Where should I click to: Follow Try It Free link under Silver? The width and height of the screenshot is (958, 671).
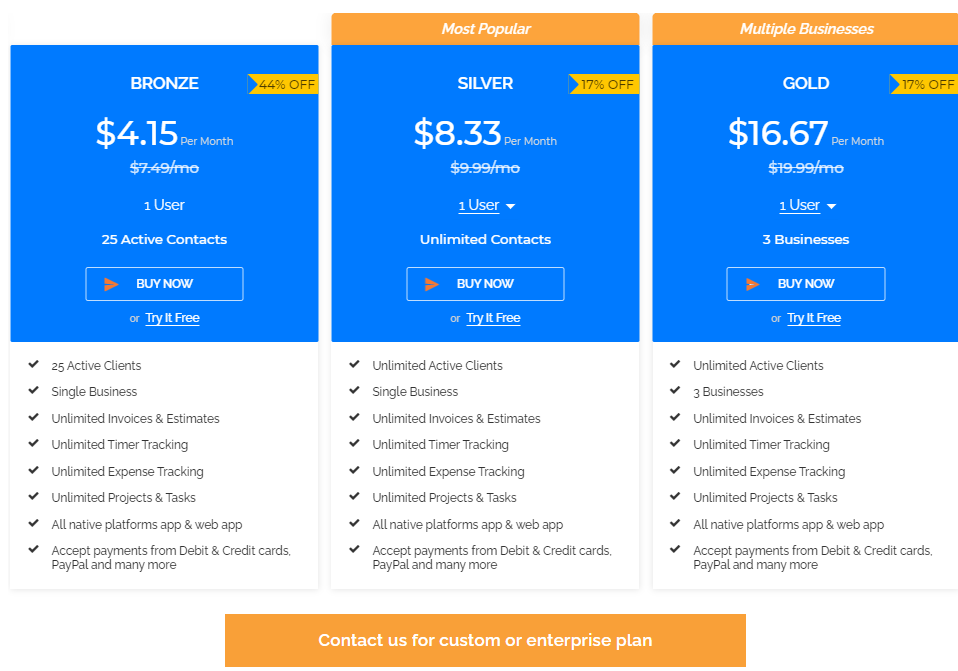[493, 318]
